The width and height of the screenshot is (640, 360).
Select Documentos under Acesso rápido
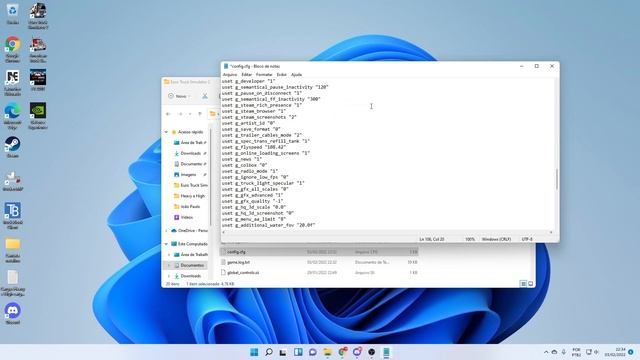pyautogui.click(x=190, y=164)
